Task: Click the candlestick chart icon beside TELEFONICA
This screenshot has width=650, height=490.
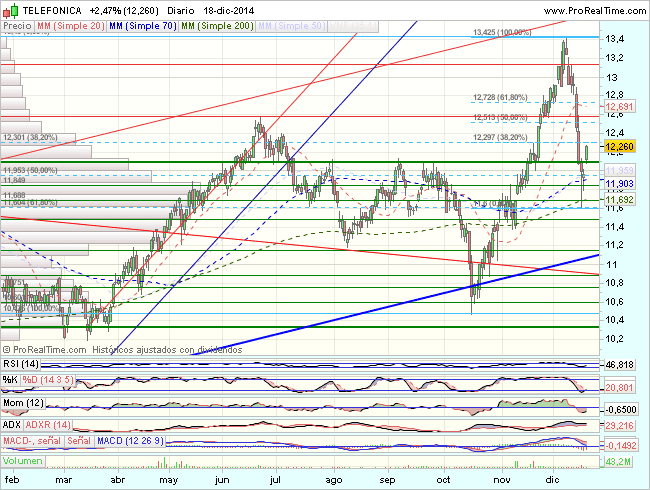Action: click(10, 10)
